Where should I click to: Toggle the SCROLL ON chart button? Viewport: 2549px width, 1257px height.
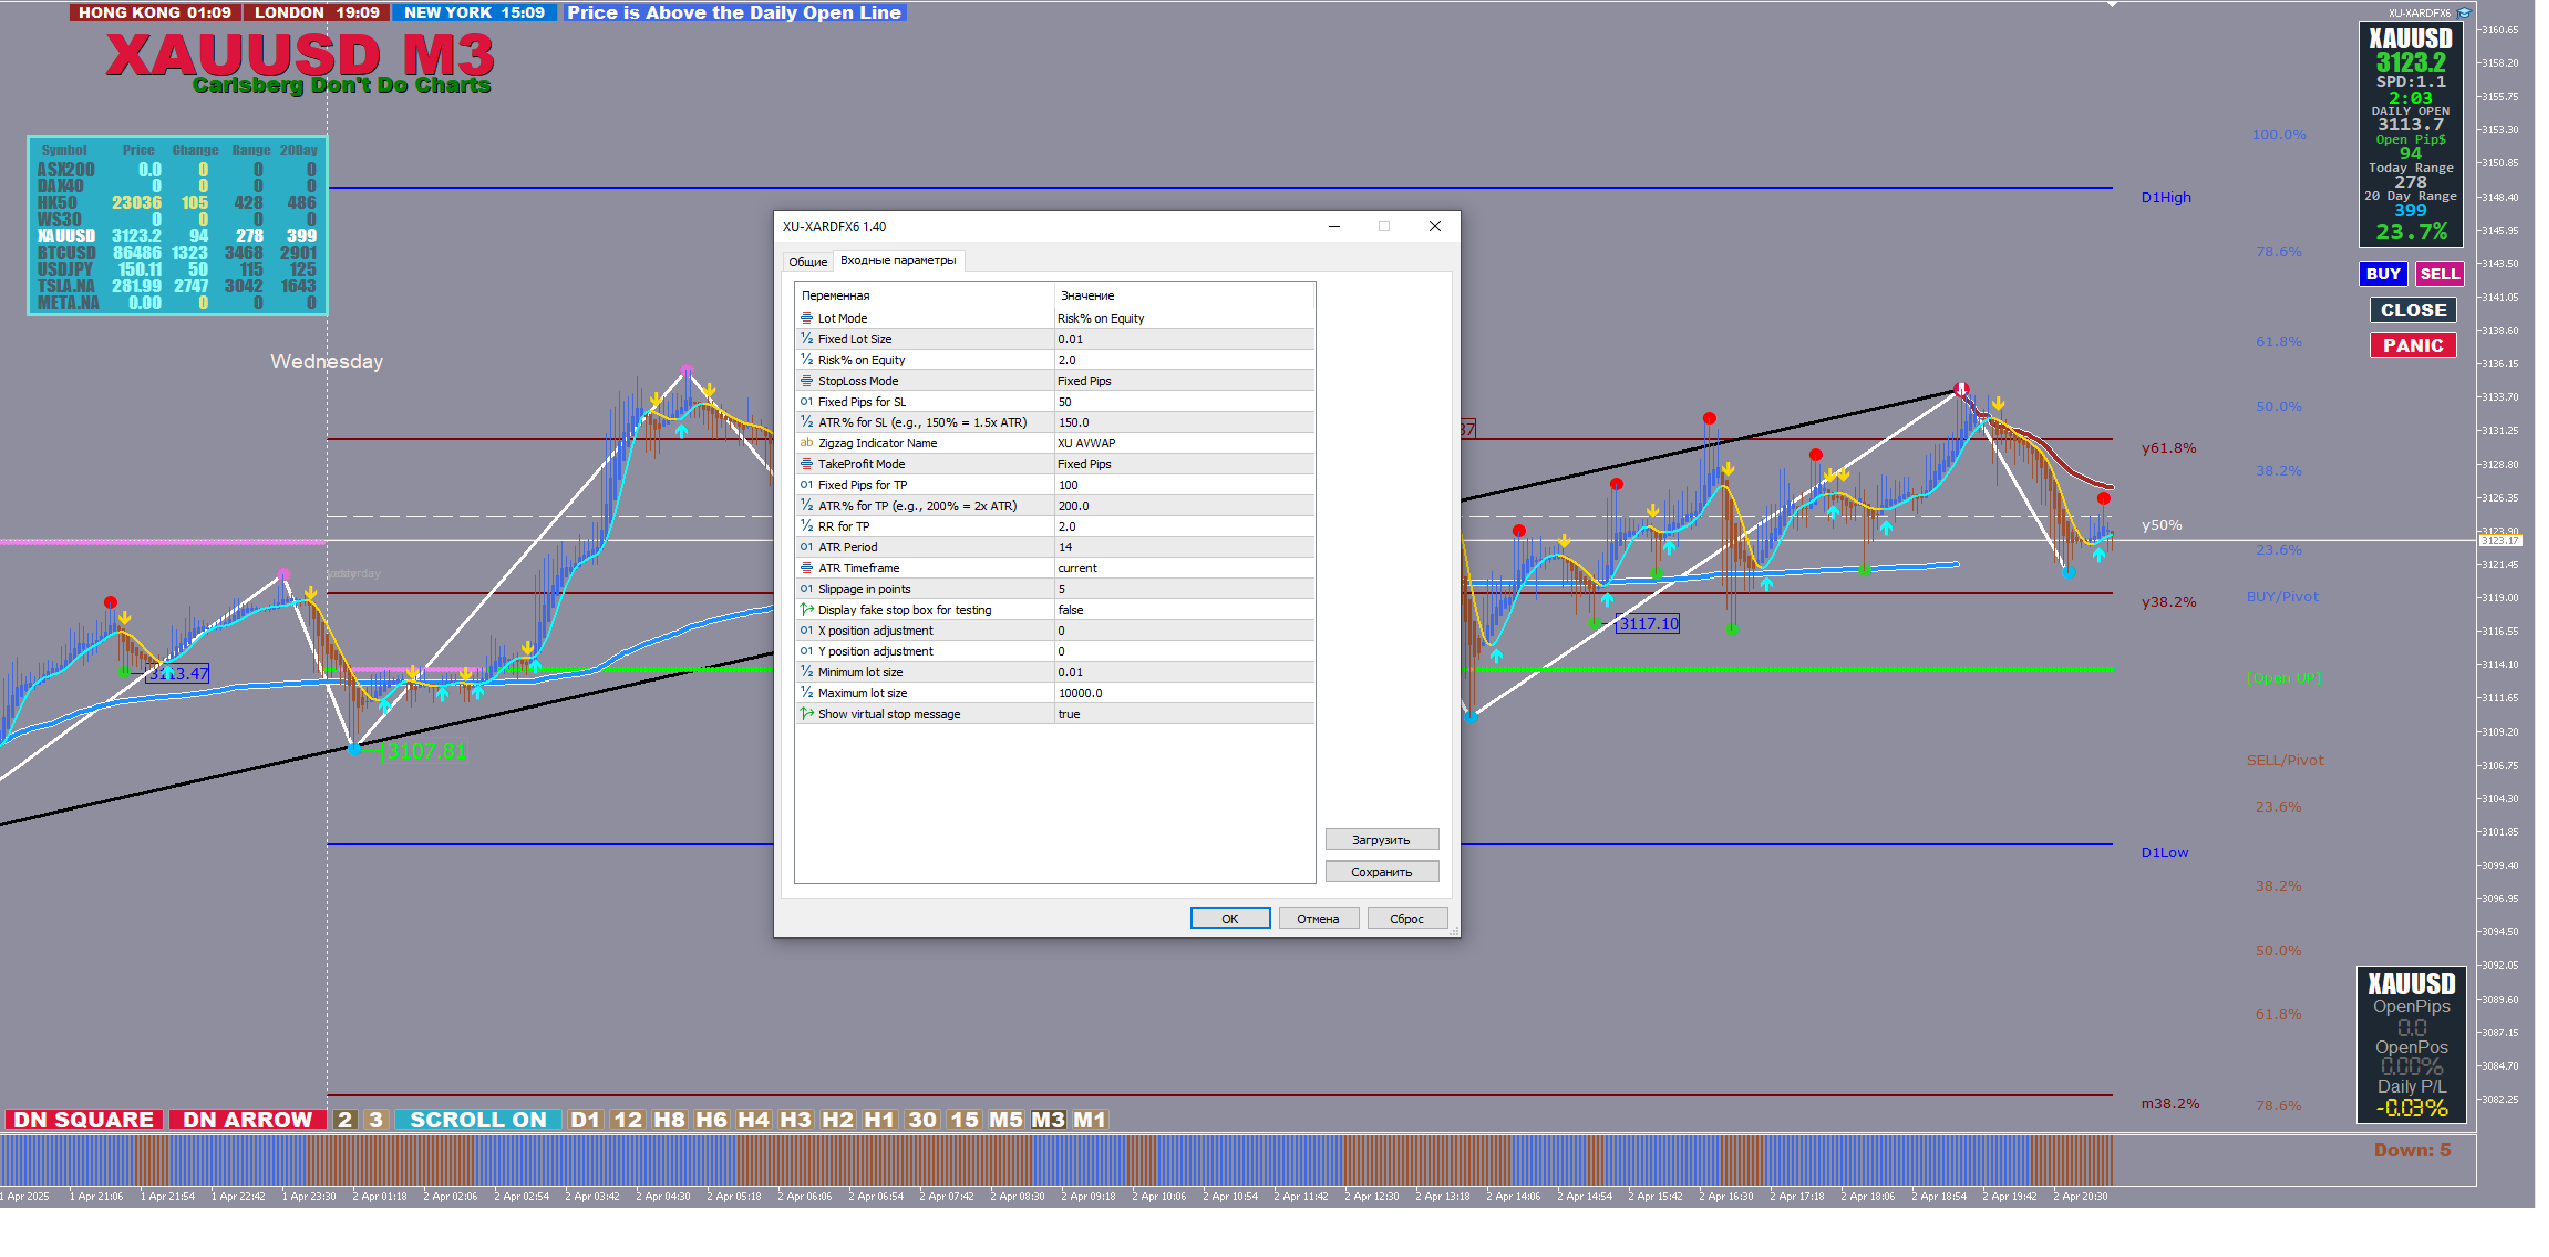tap(478, 1119)
